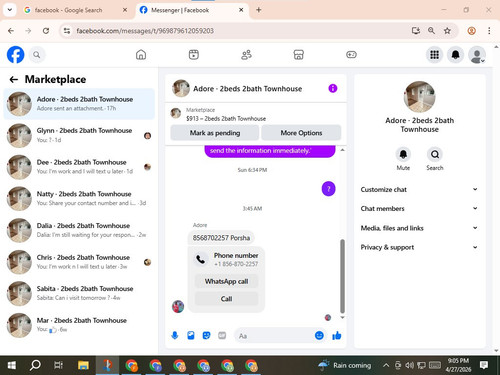Search in this conversation

point(435,154)
